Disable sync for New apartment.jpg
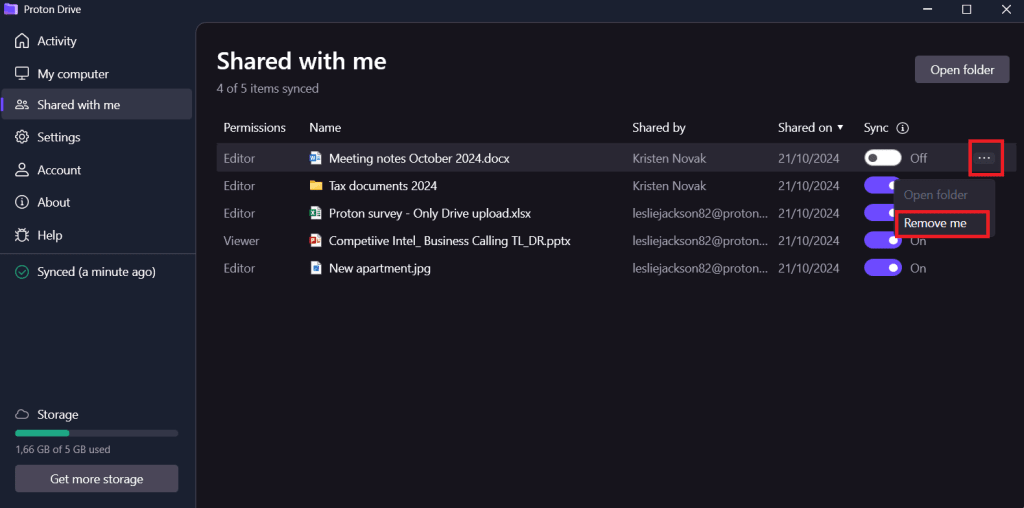The image size is (1024, 508). coord(882,268)
